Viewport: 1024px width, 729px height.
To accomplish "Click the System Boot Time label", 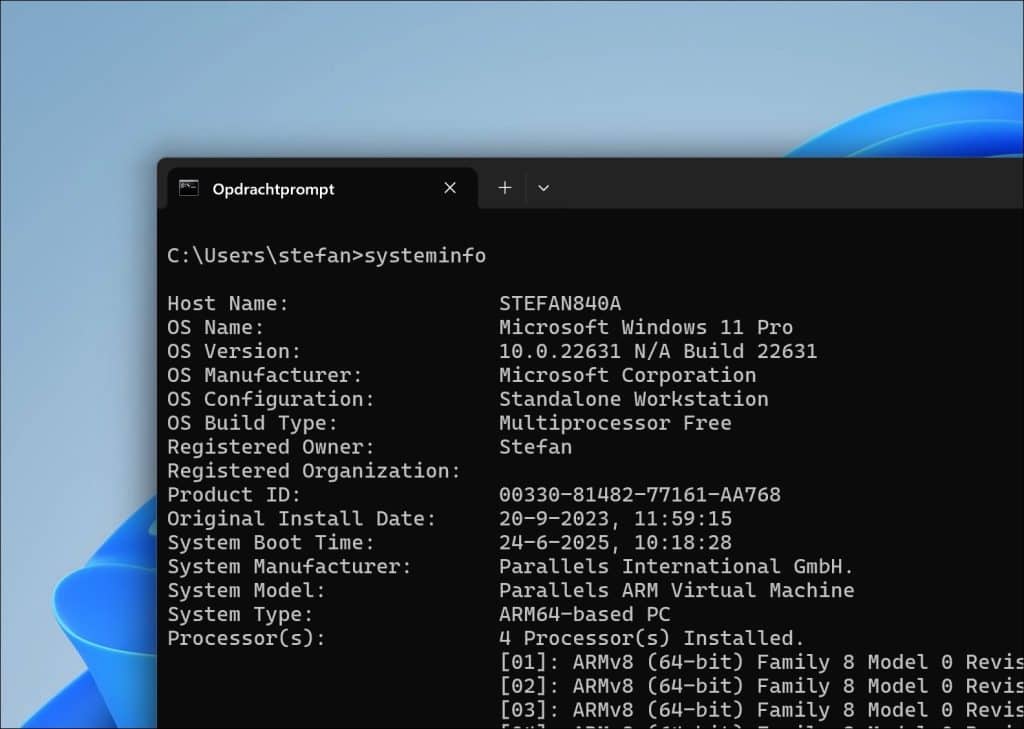I will 271,543.
